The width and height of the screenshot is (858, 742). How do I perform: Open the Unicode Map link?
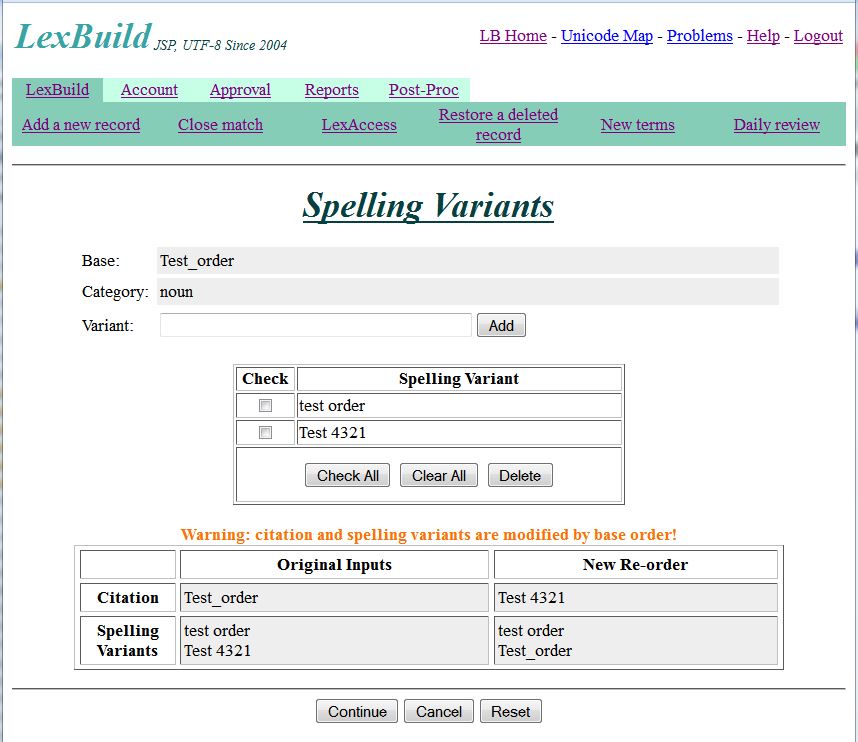607,36
